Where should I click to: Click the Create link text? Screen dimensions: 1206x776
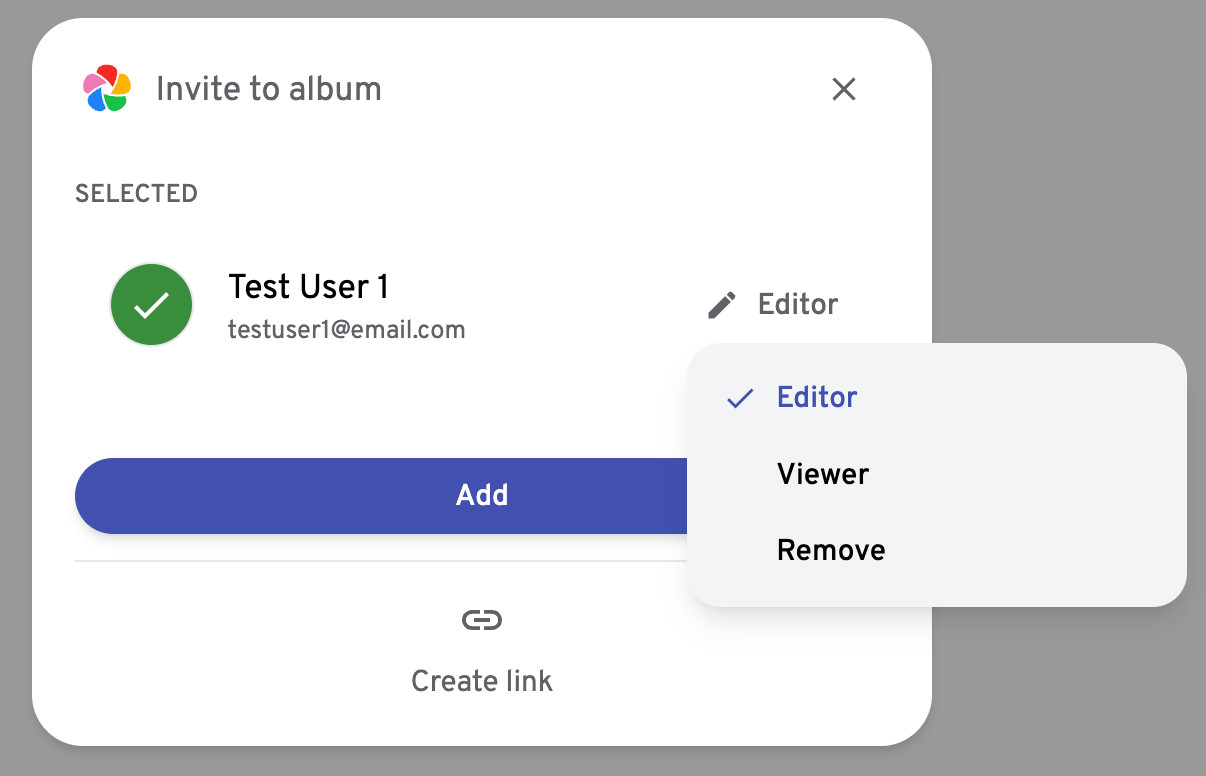[482, 681]
